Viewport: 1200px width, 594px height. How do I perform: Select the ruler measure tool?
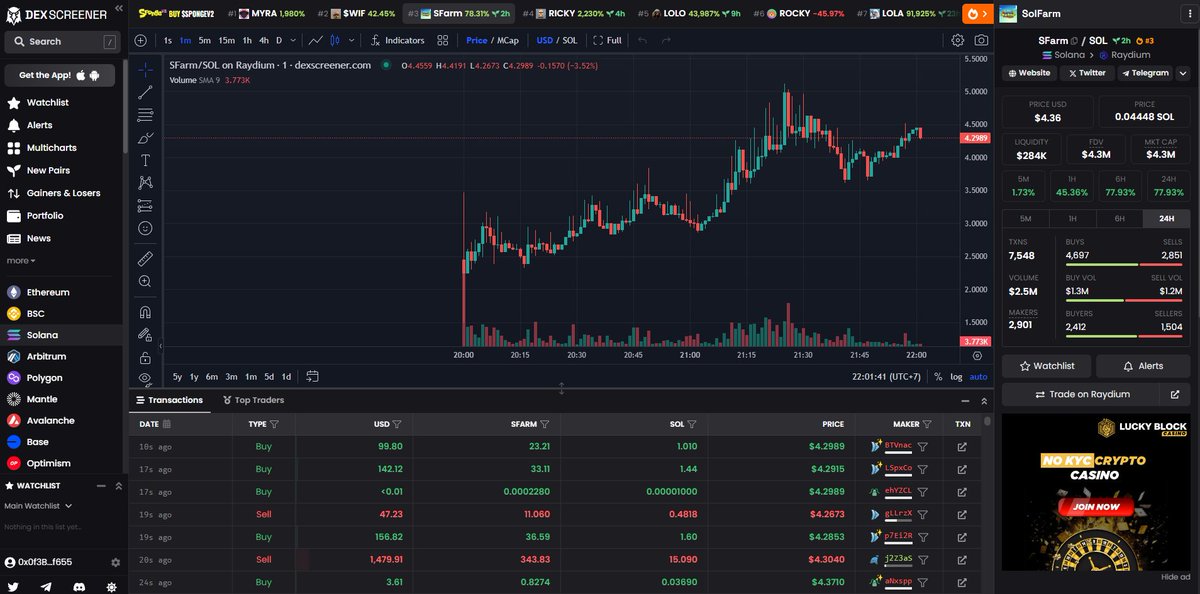point(146,259)
